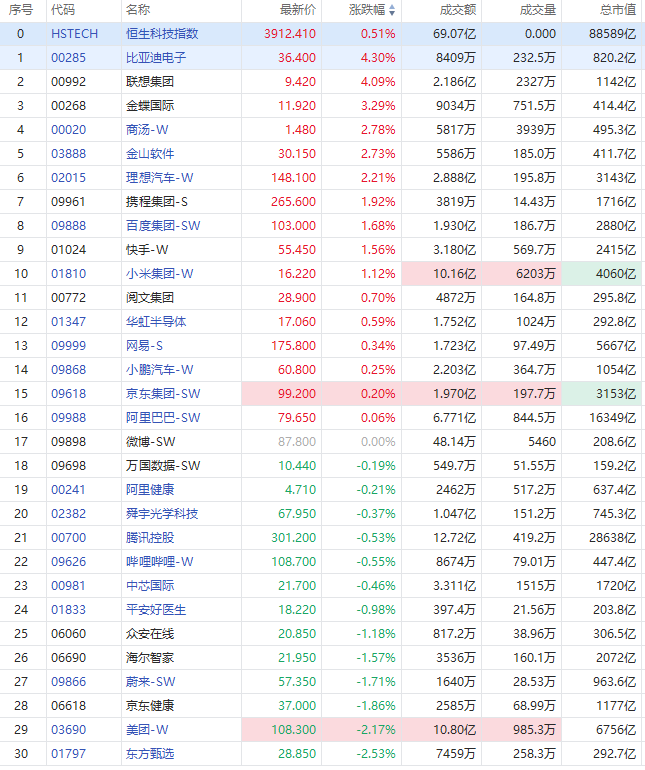645x770 pixels.
Task: Select 海尔智家 row name
Action: tap(150, 658)
